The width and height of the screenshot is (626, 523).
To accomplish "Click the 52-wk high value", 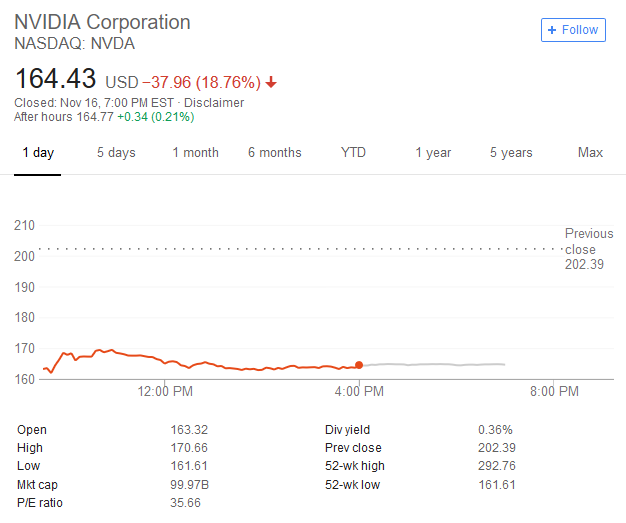I will (x=498, y=466).
